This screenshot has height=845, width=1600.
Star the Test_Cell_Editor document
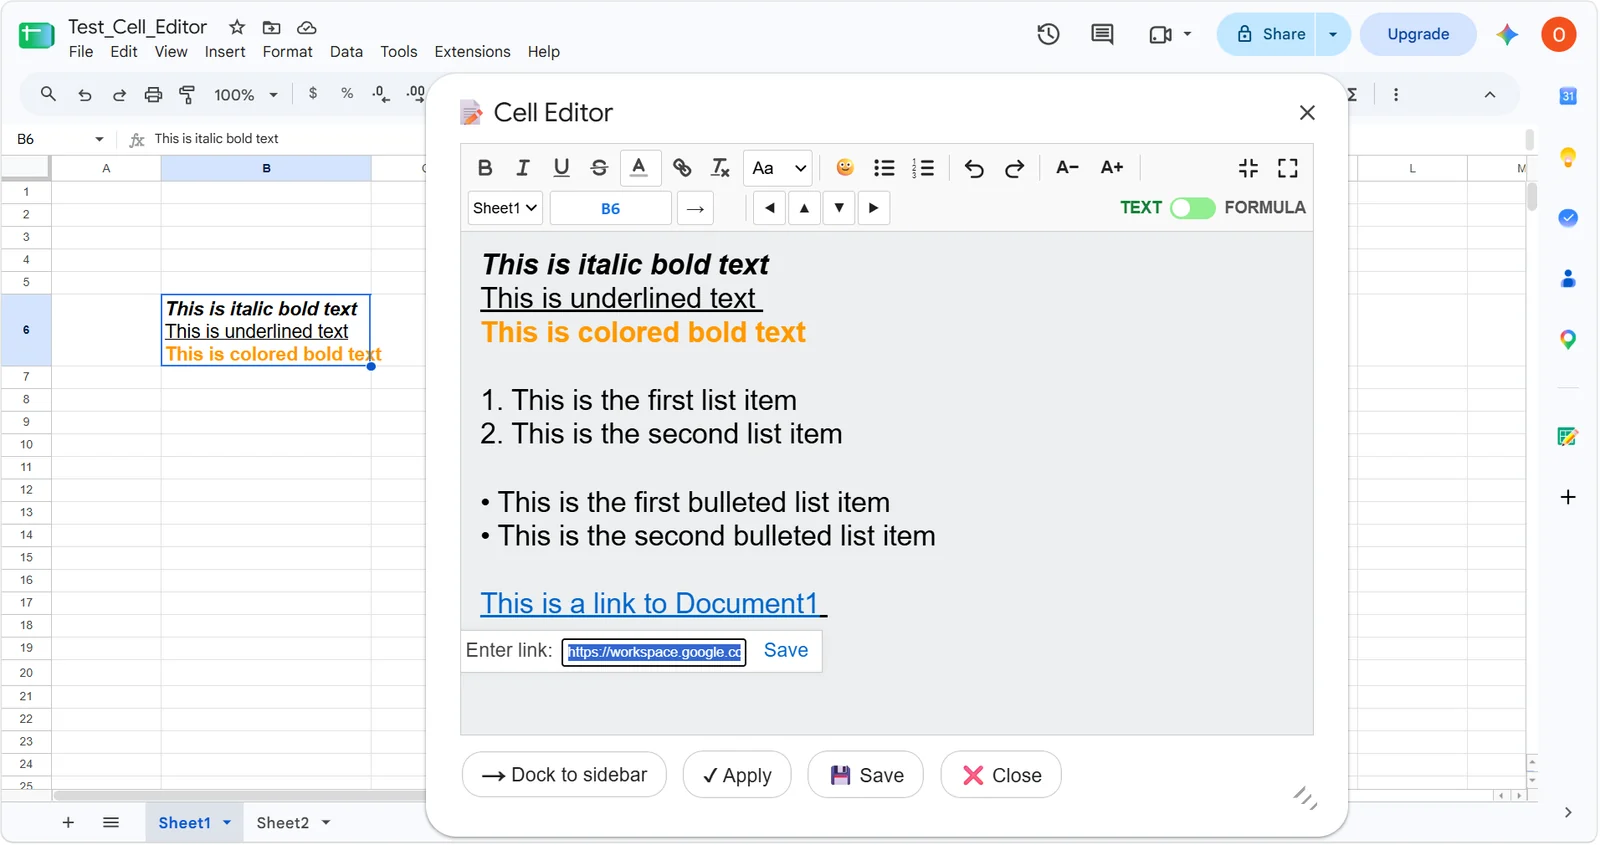tap(237, 27)
